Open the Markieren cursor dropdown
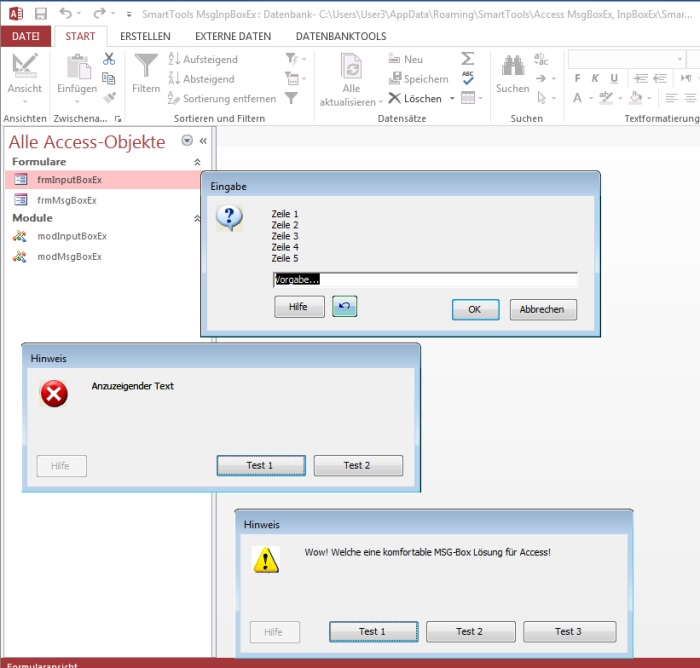The height and width of the screenshot is (668, 700). [x=546, y=98]
